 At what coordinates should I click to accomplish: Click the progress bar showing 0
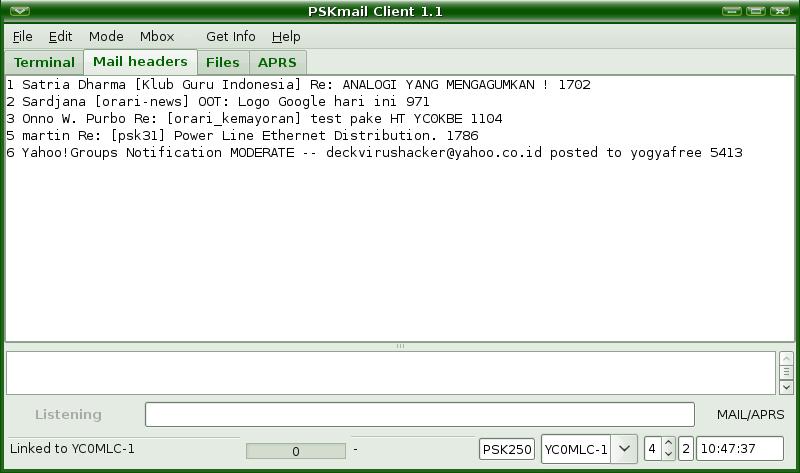(x=295, y=451)
